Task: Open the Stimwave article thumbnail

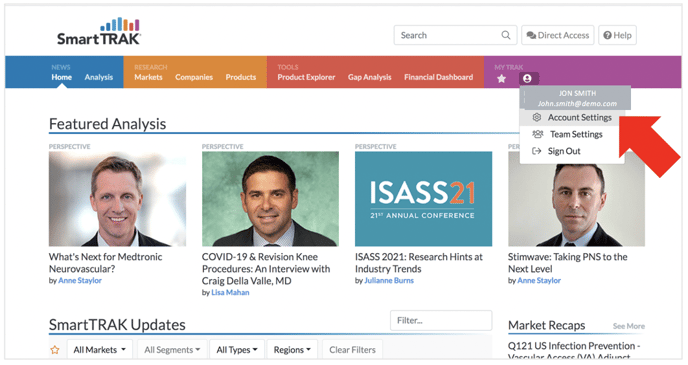Action: 577,199
